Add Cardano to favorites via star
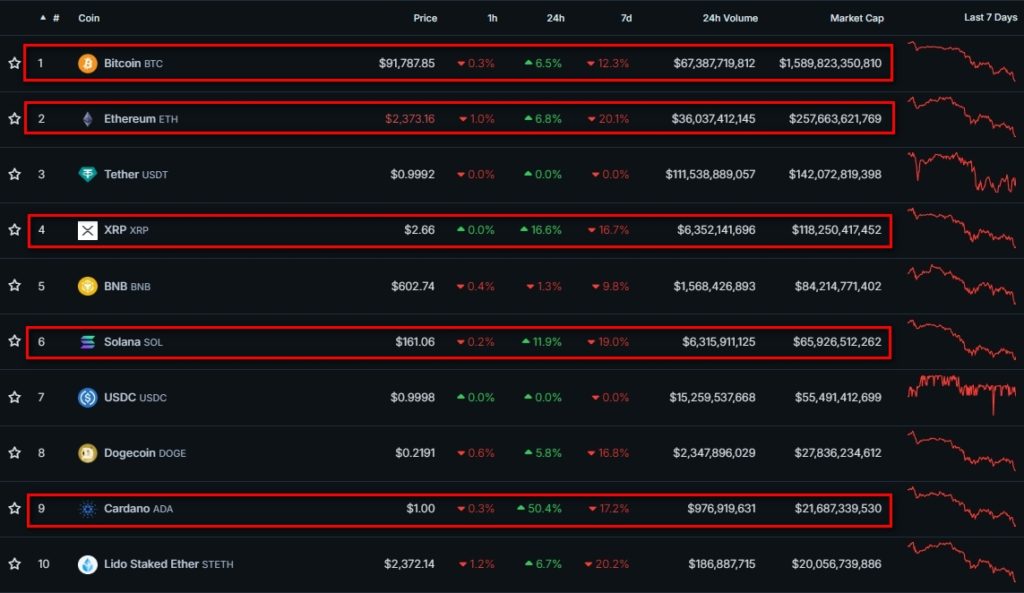The image size is (1024, 593). (x=14, y=508)
